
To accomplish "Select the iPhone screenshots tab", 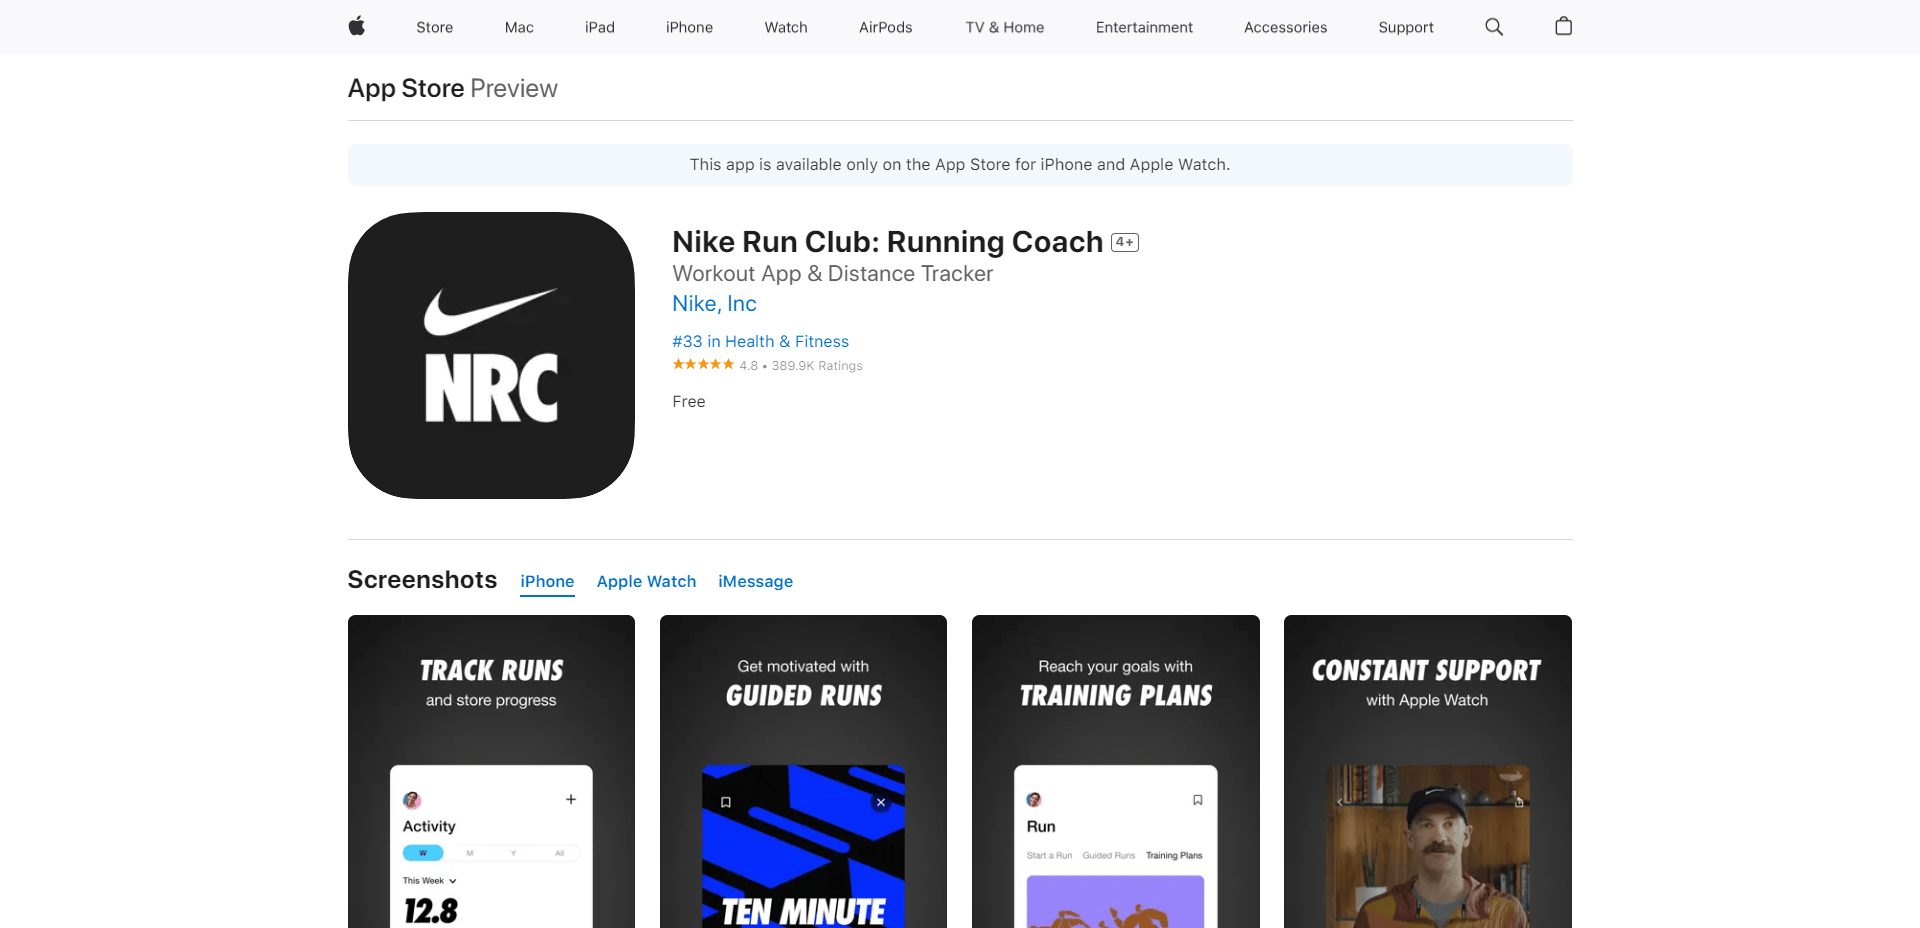I will pyautogui.click(x=547, y=581).
